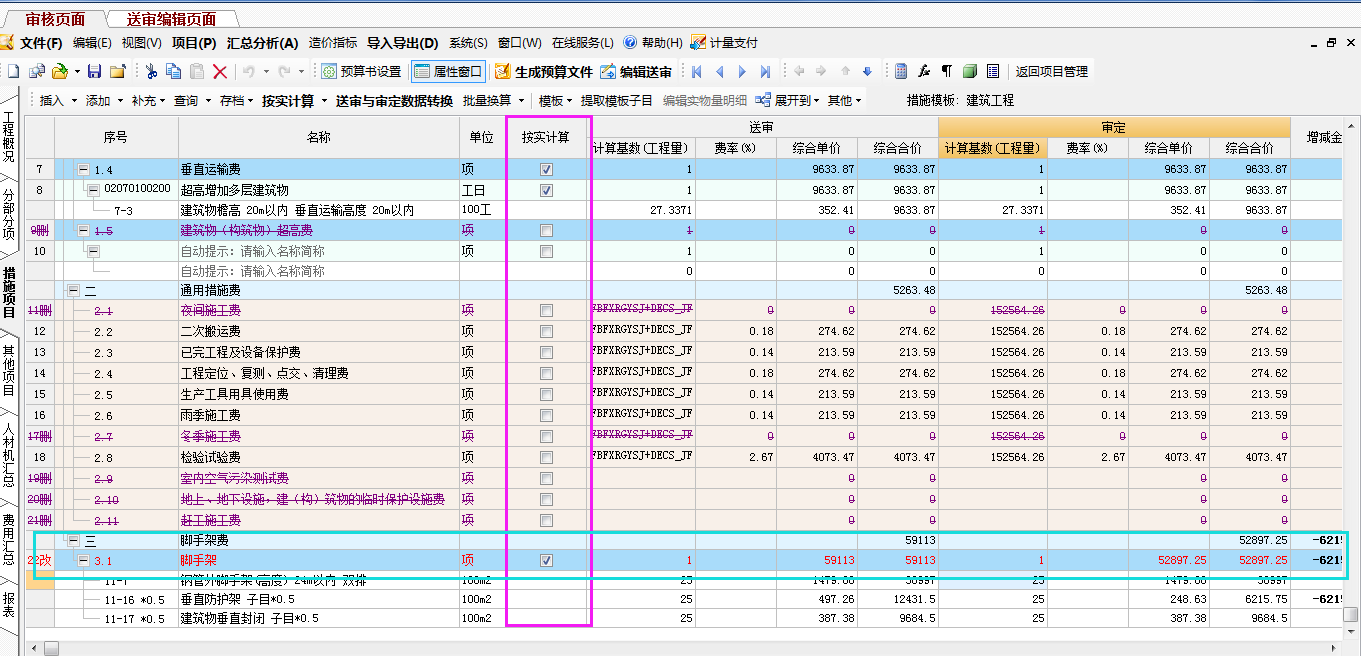The width and height of the screenshot is (1361, 656).
Task: Click 提取模板子目 button
Action: click(x=617, y=100)
